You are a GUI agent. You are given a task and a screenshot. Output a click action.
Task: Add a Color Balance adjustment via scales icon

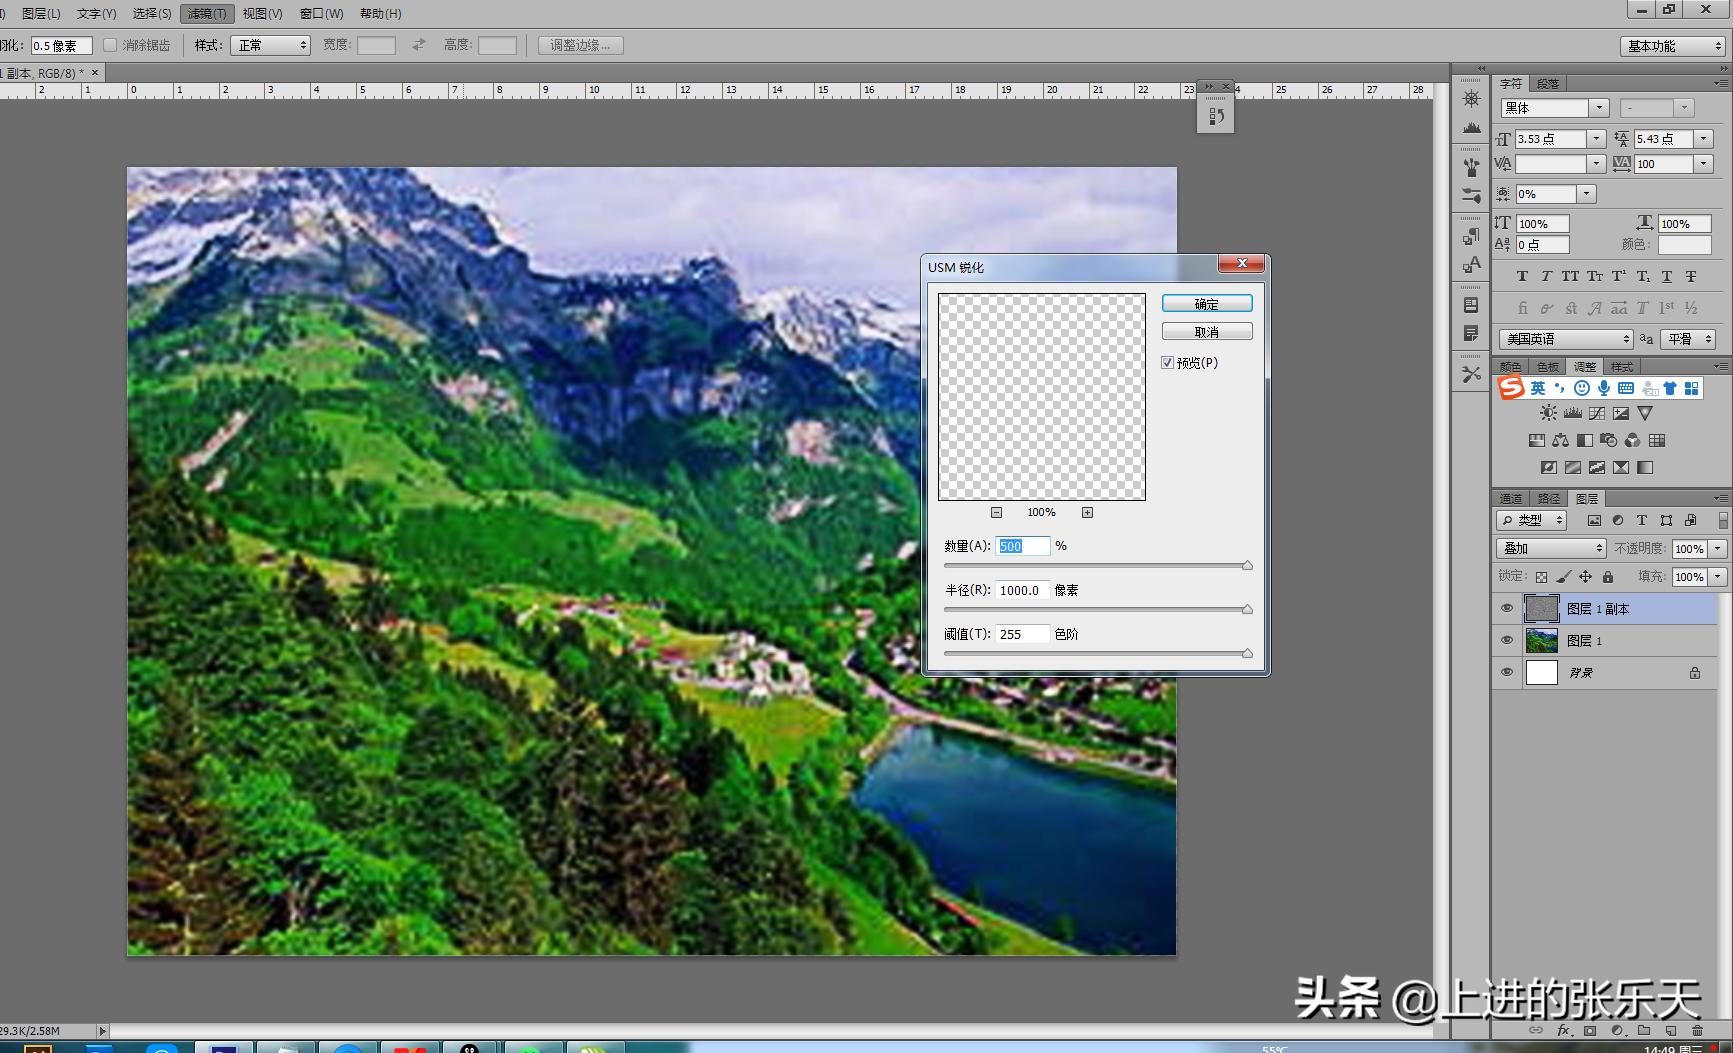coord(1560,441)
